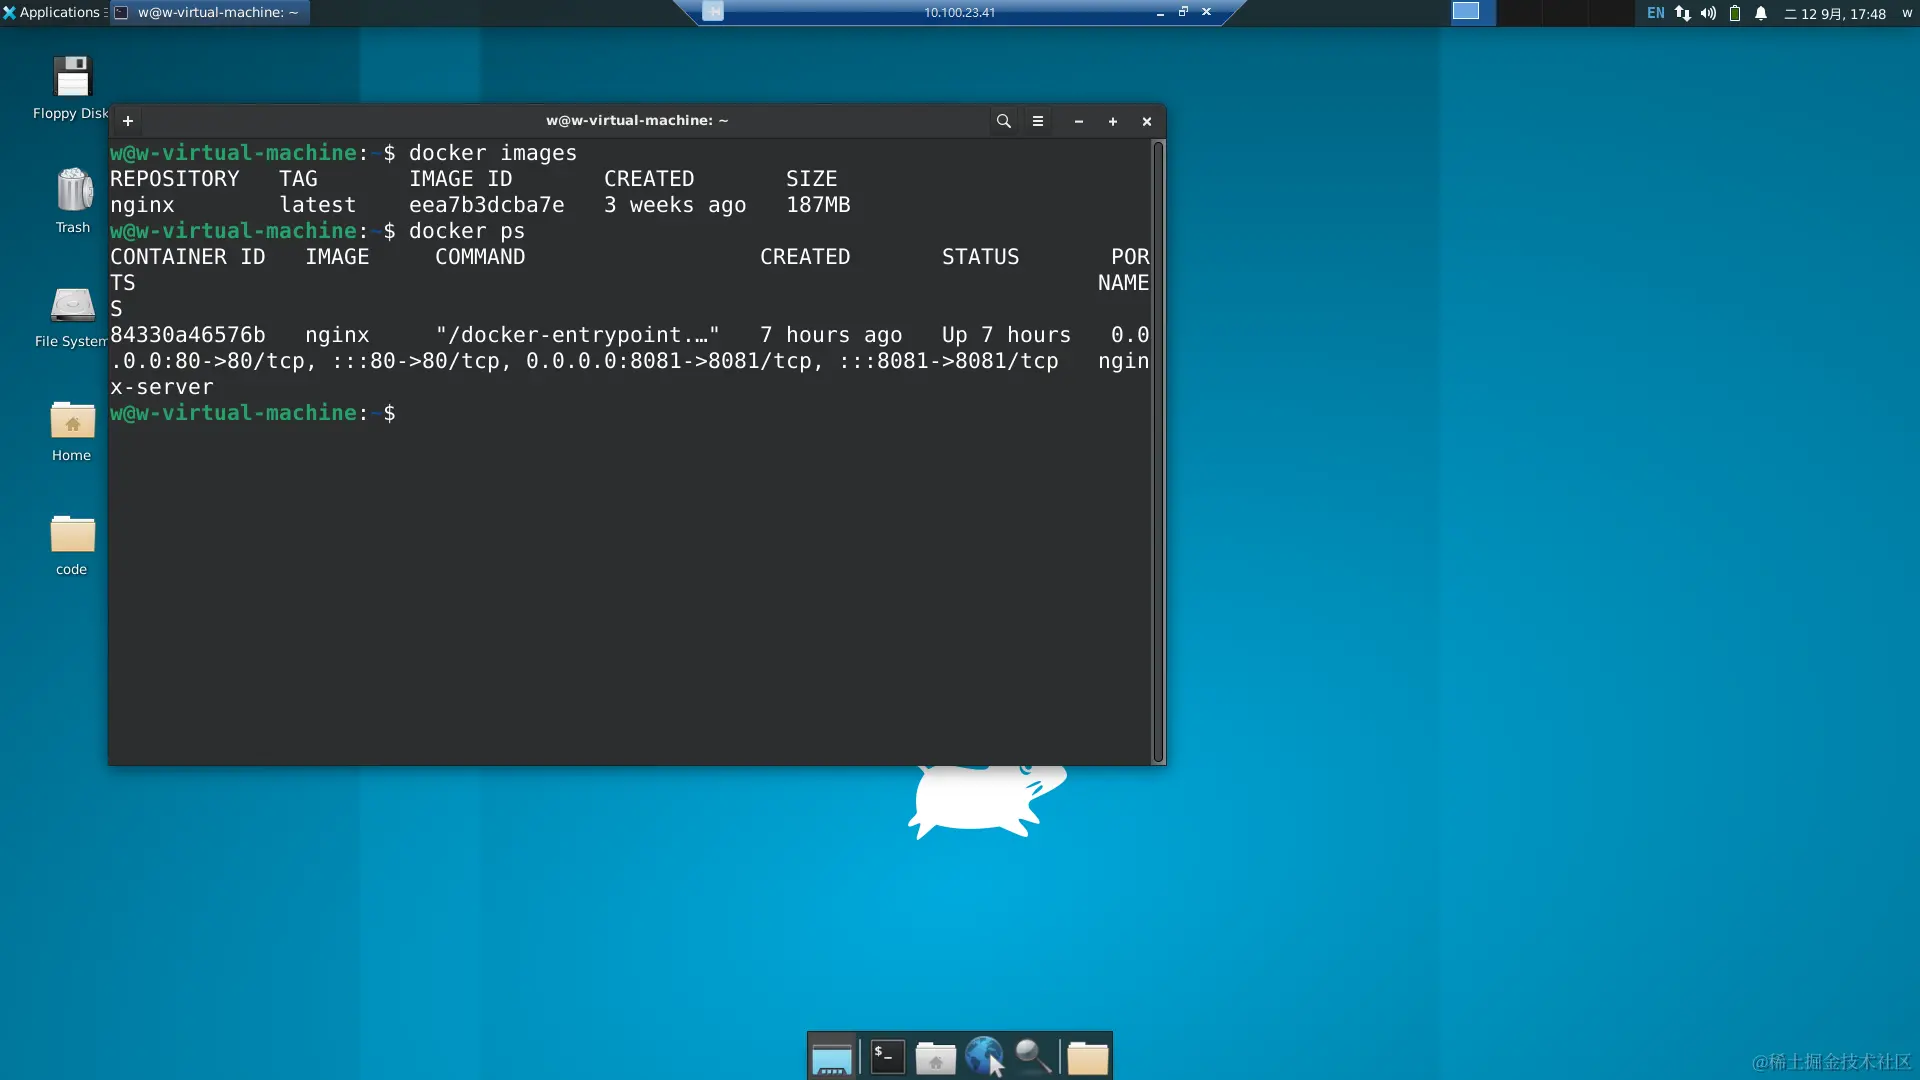Launch terminal emulator from the dock
The width and height of the screenshot is (1920, 1080).
pyautogui.click(x=887, y=1057)
